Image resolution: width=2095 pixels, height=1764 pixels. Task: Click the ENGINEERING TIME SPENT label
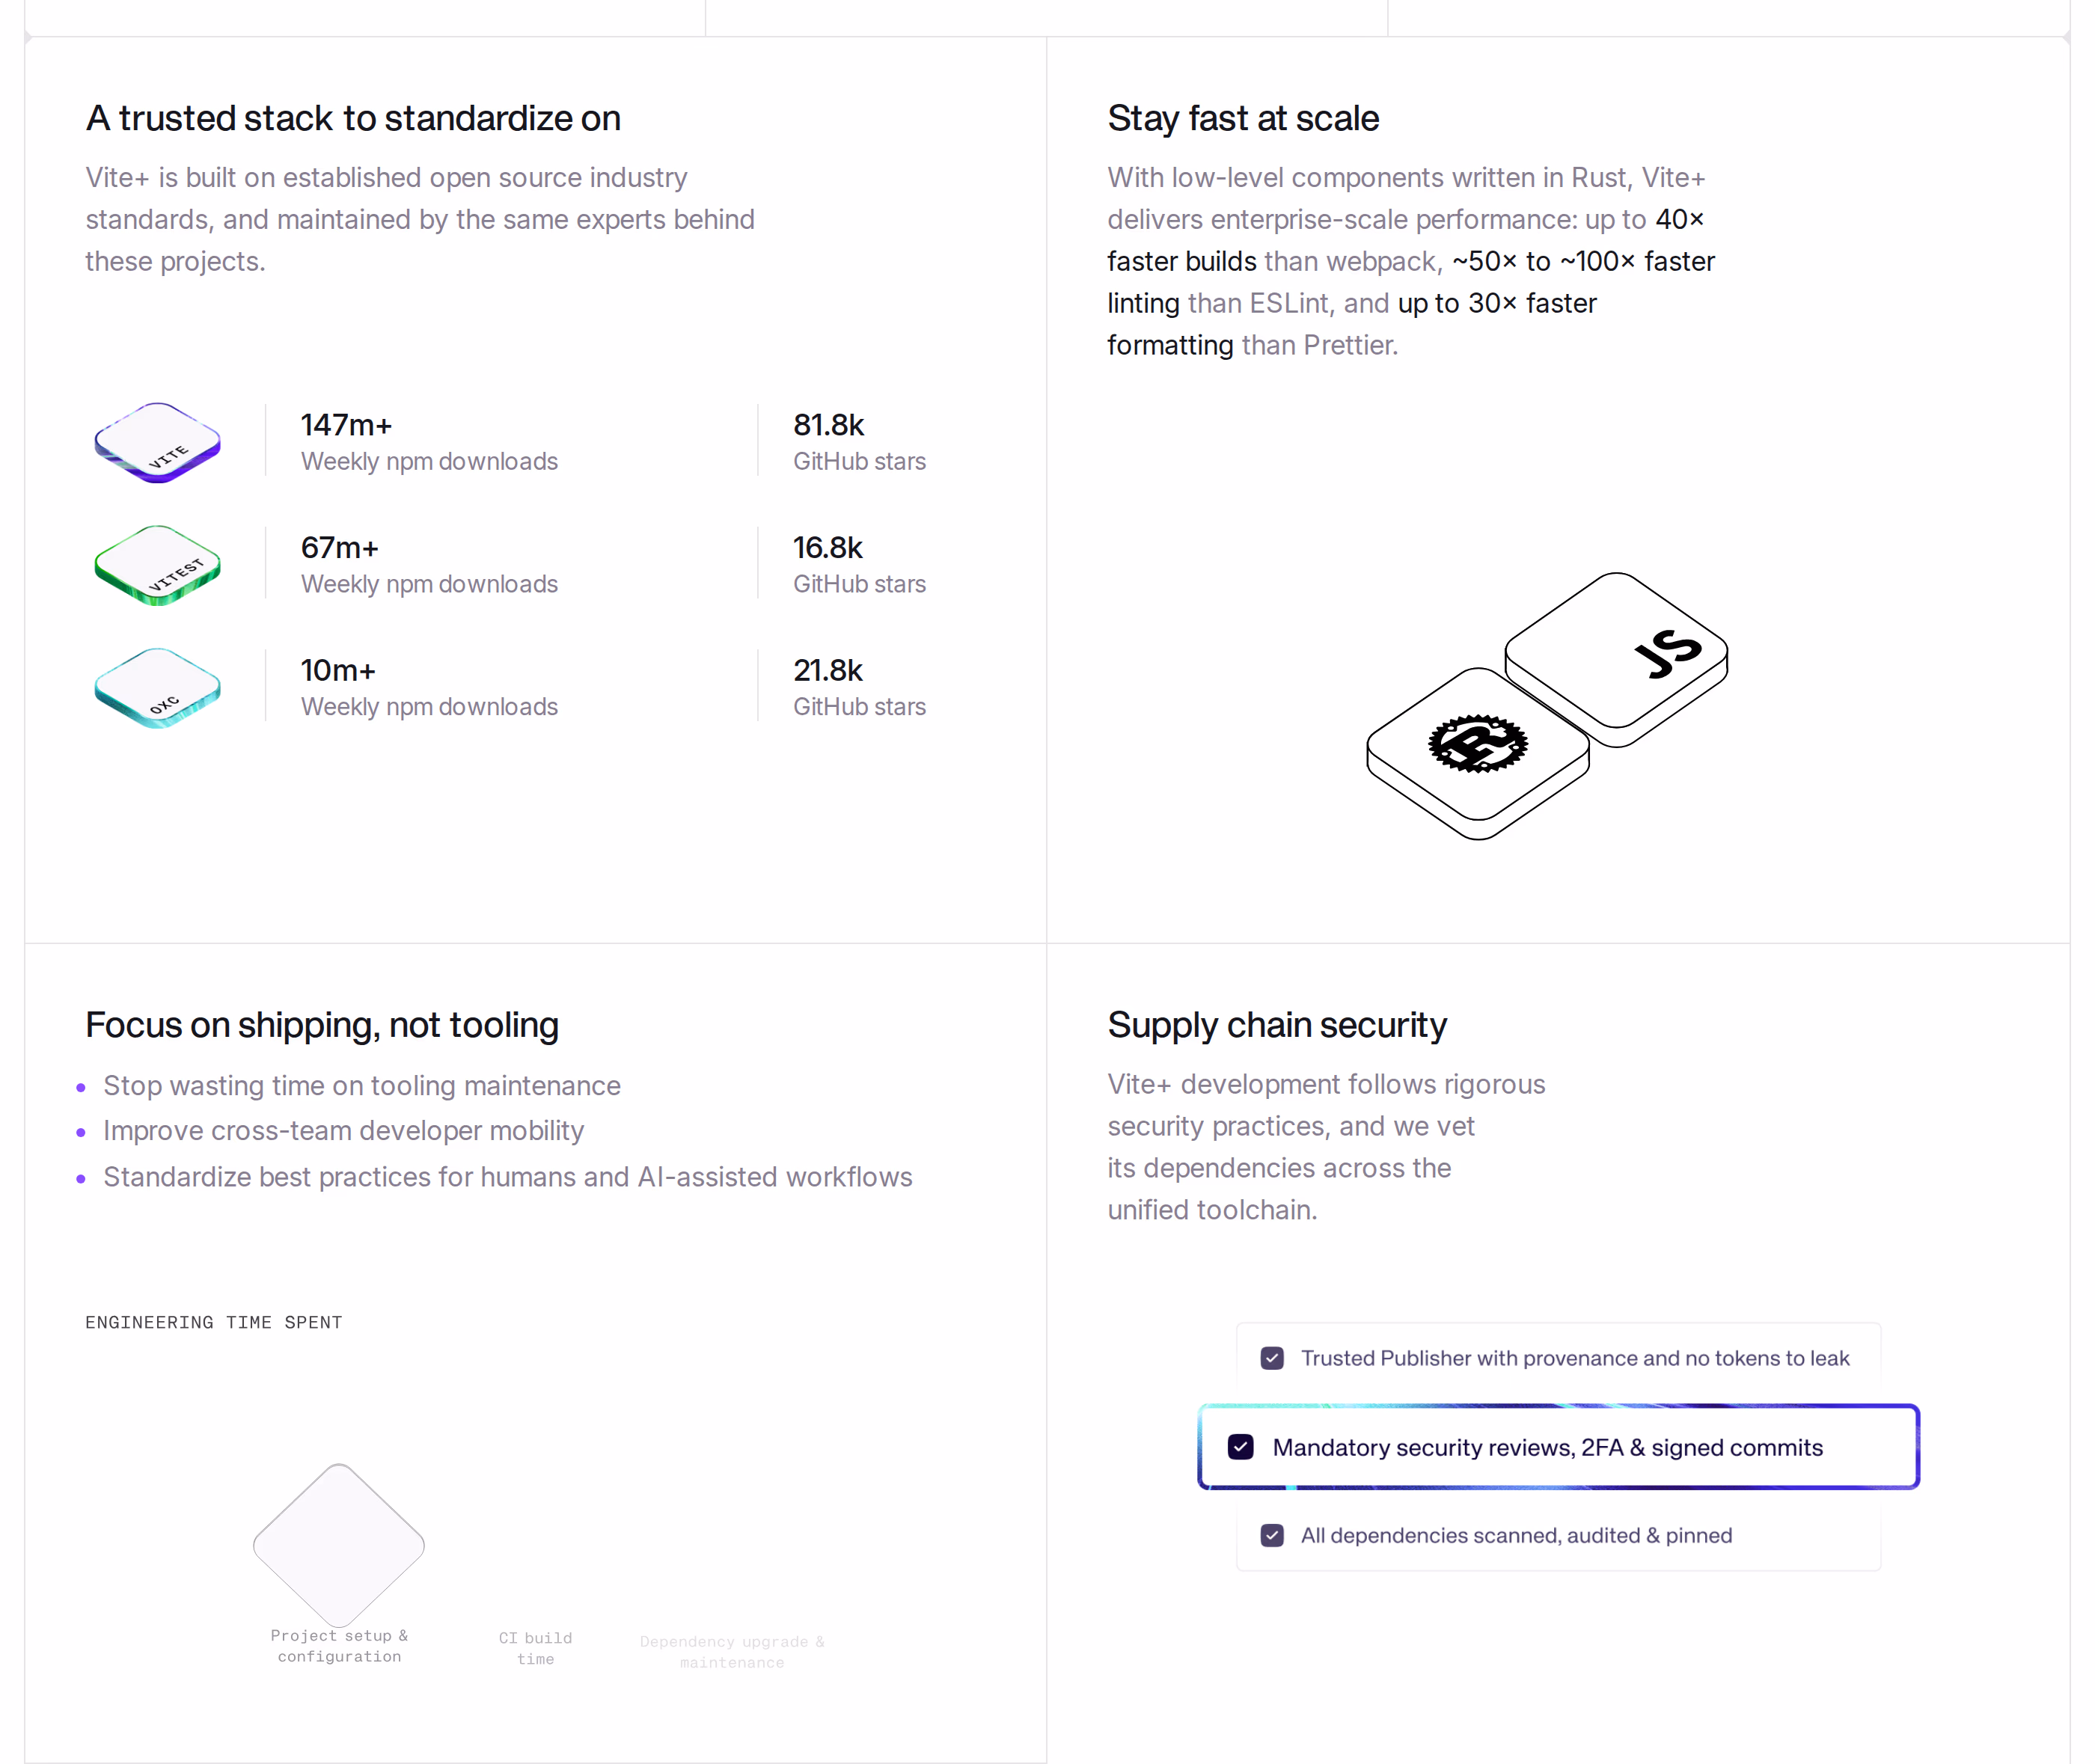click(214, 1322)
